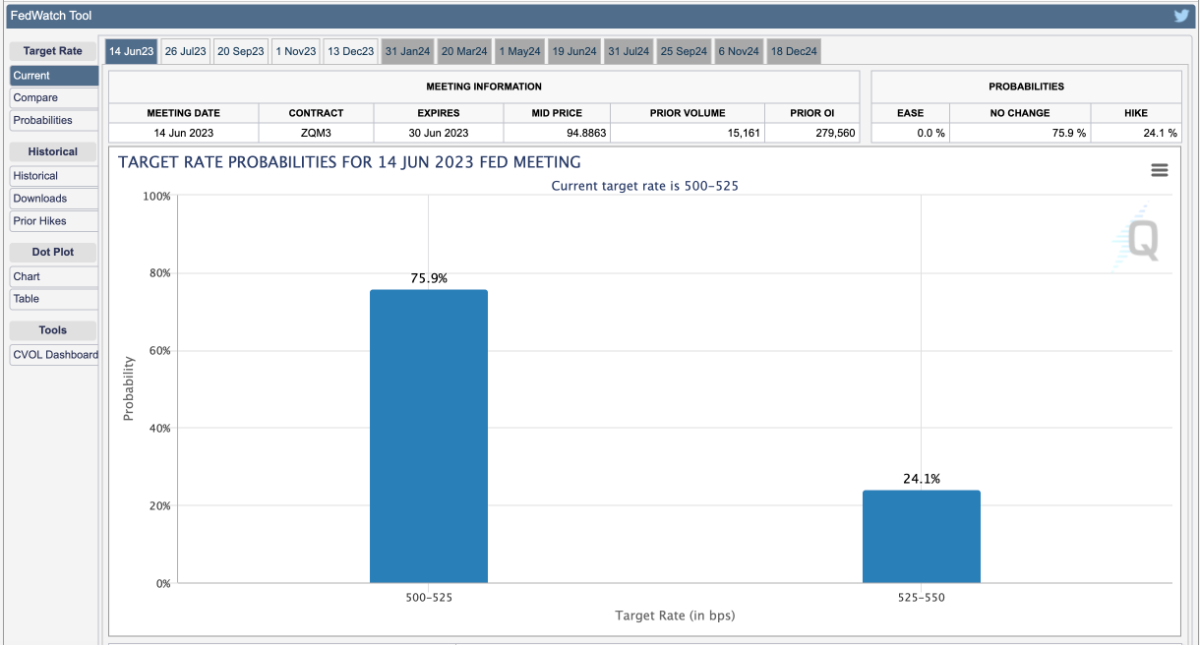Open the Probabilities sidebar item
This screenshot has height=645, width=1200.
coord(54,120)
